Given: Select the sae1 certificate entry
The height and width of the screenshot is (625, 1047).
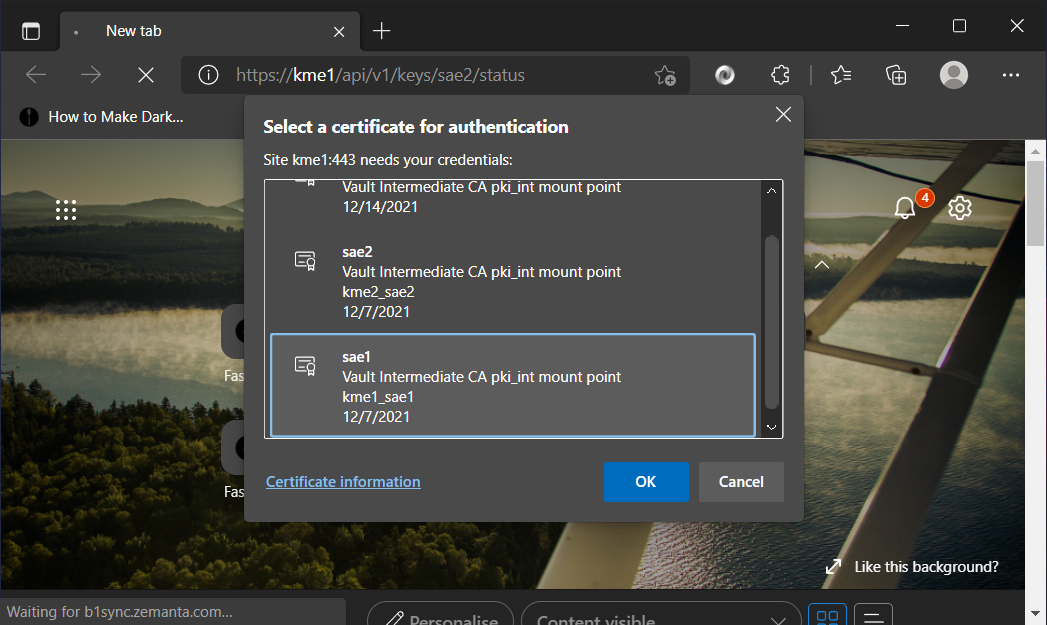Looking at the screenshot, I should 513,385.
